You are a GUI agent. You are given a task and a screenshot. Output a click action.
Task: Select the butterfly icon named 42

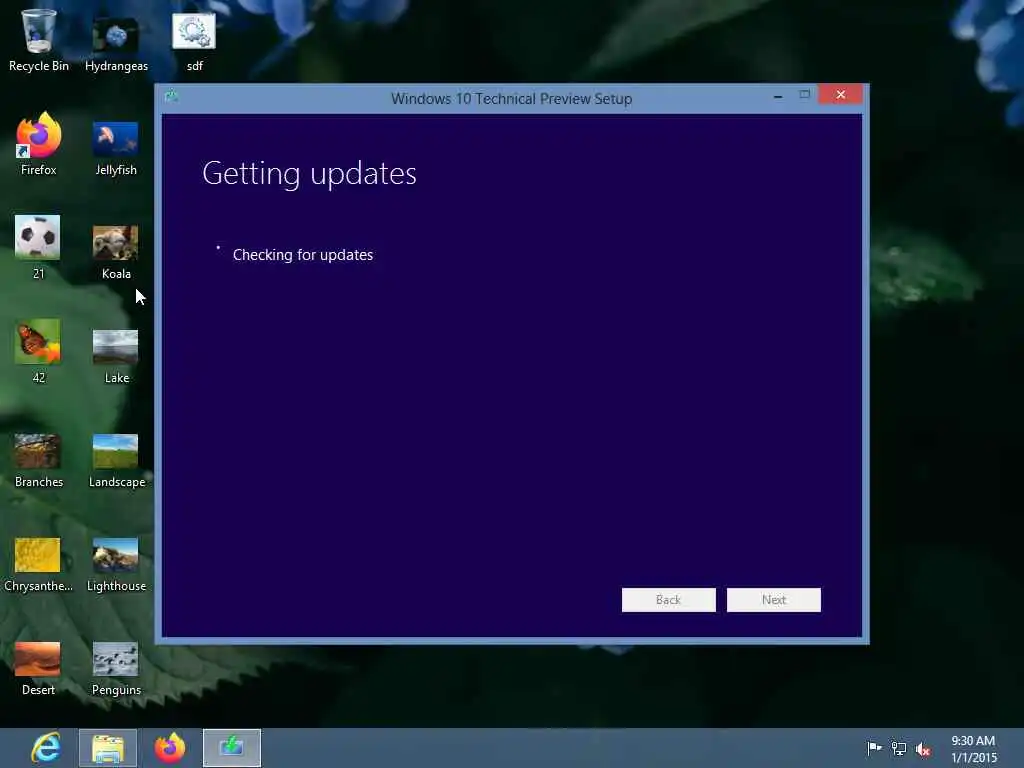(38, 351)
